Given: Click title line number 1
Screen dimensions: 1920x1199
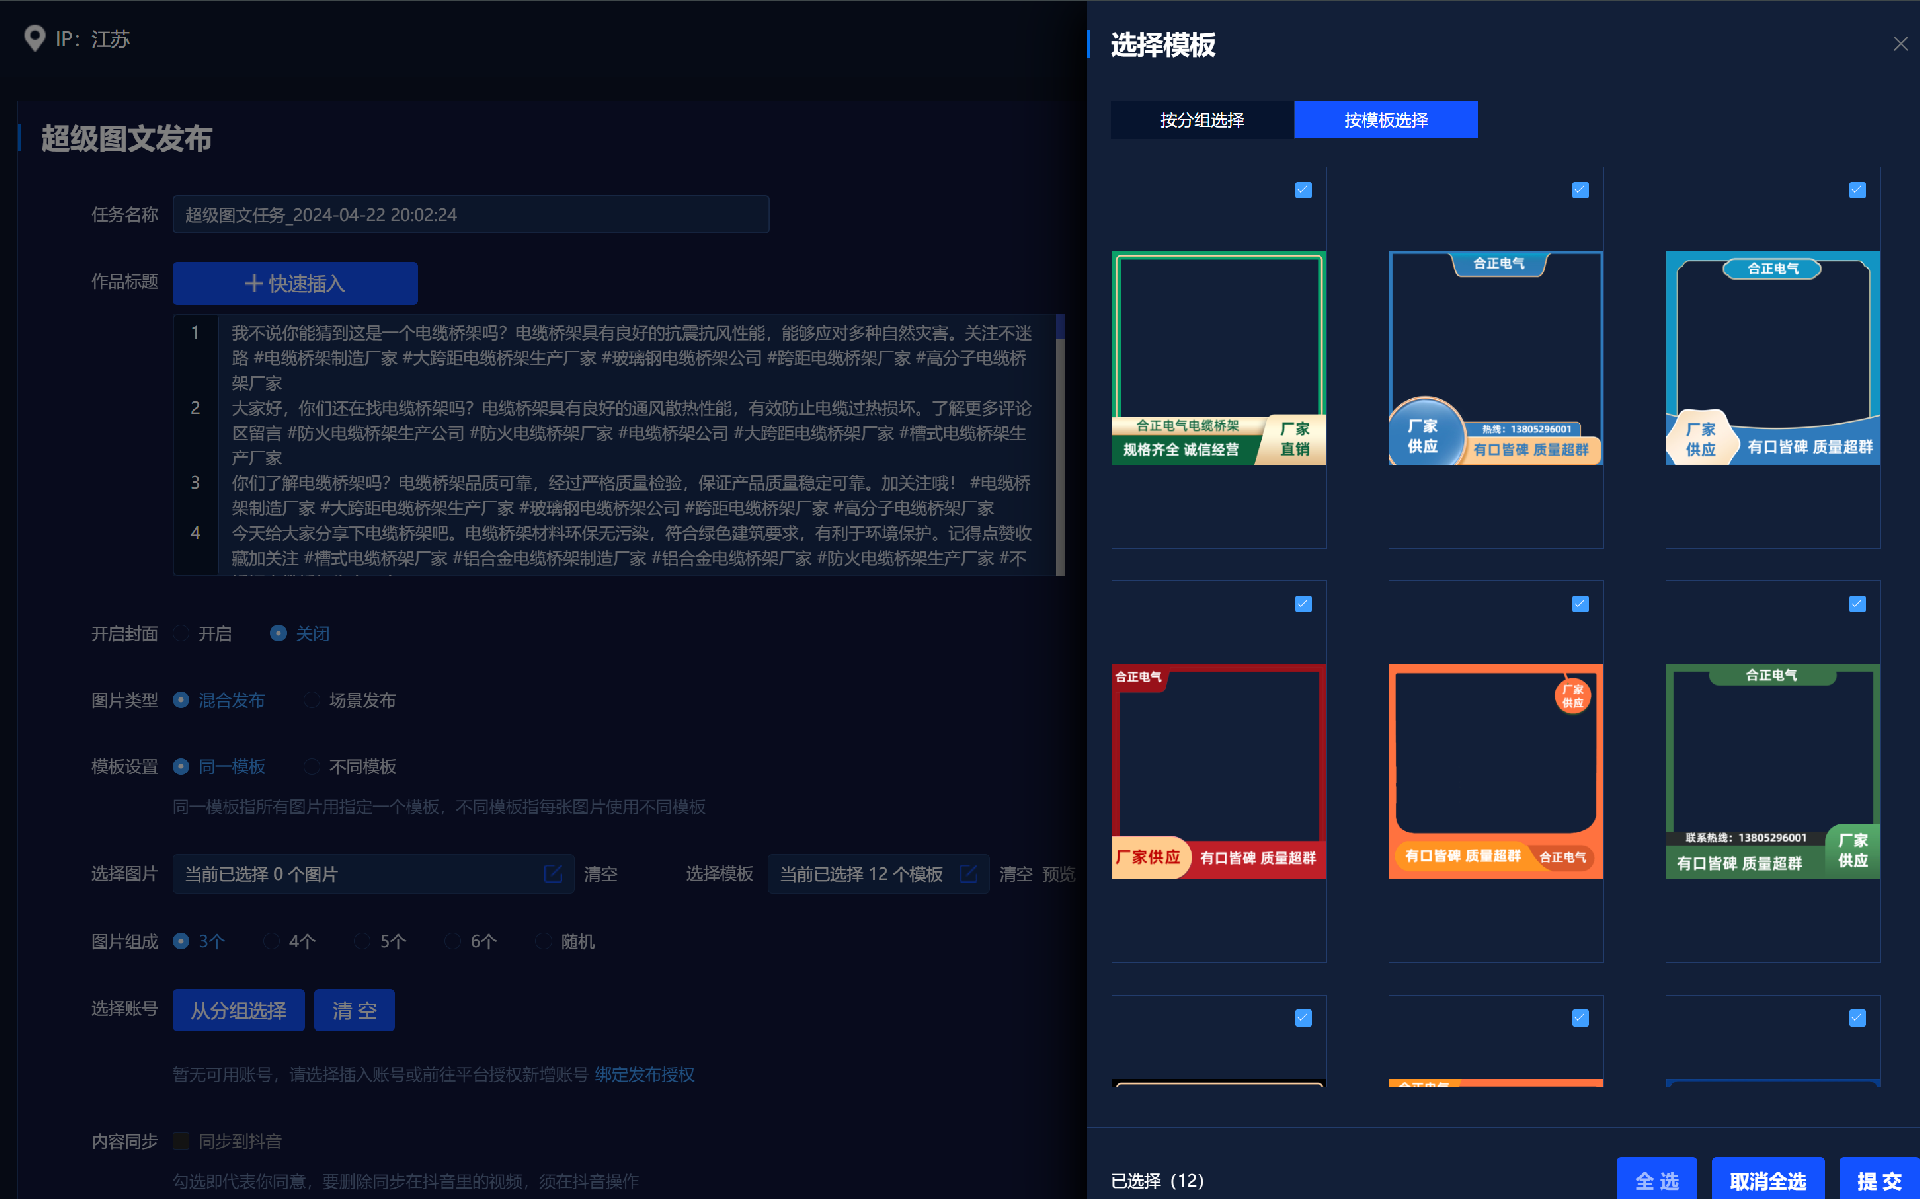Looking at the screenshot, I should (x=195, y=333).
